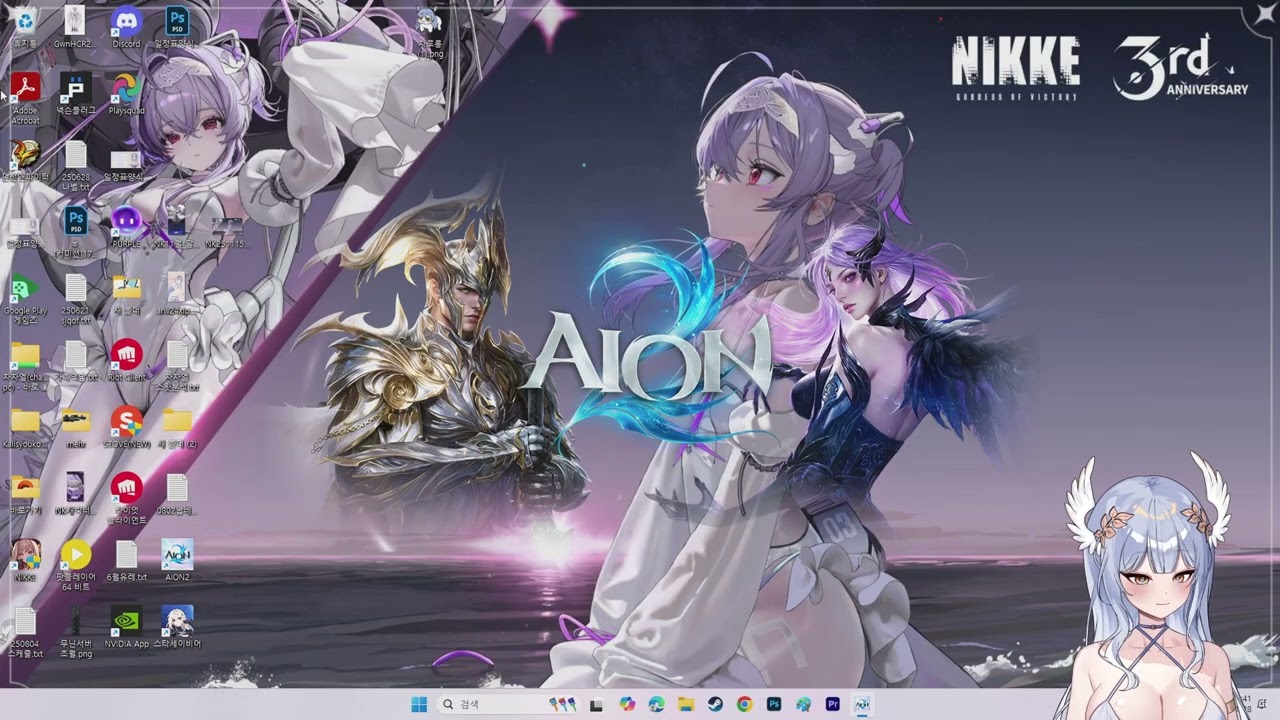Open Microsoft Edge from the taskbar
This screenshot has height=720, width=1280.
[x=656, y=704]
